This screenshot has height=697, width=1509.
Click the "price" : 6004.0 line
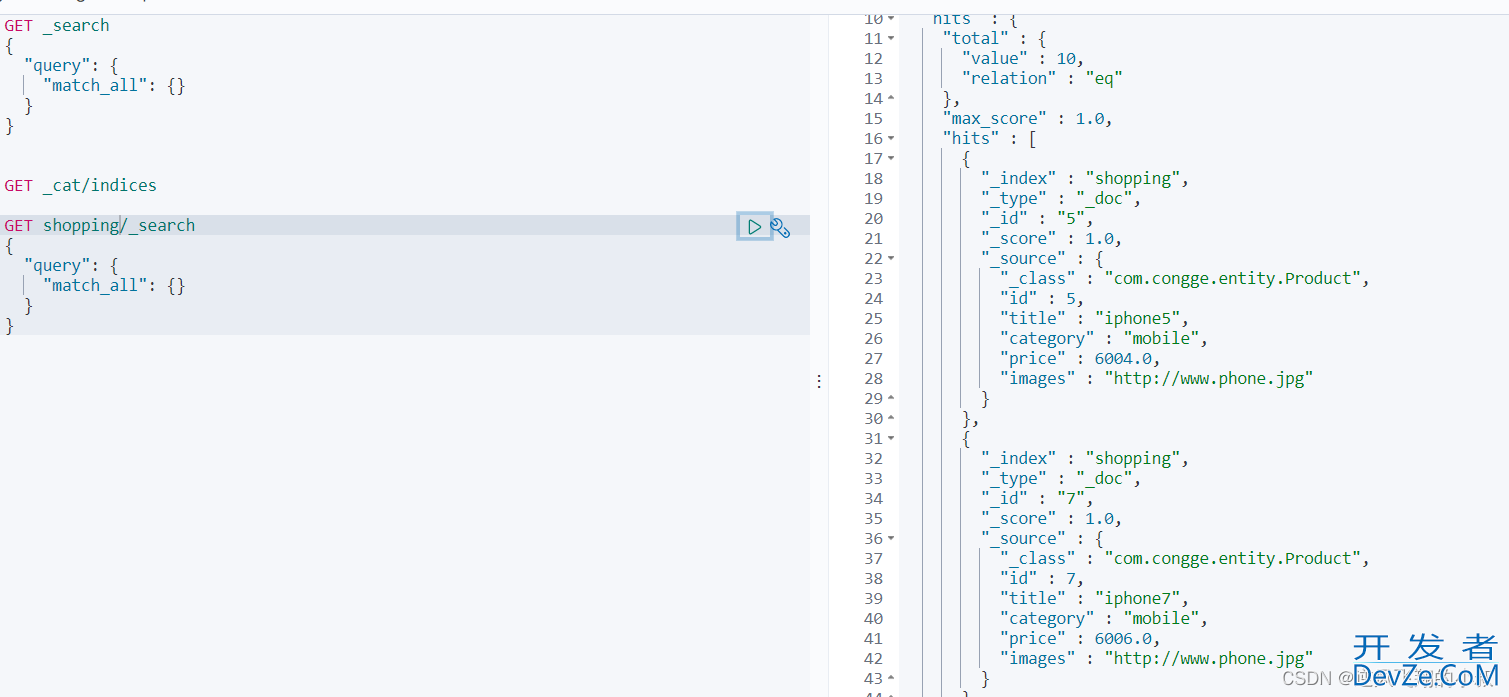1080,358
